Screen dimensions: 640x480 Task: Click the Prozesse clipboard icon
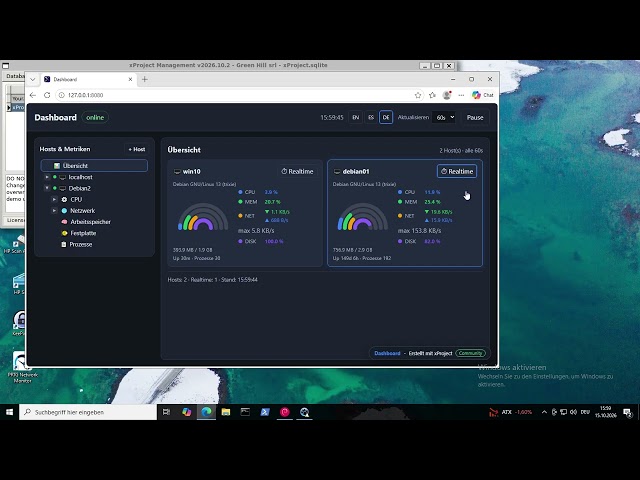tap(64, 244)
